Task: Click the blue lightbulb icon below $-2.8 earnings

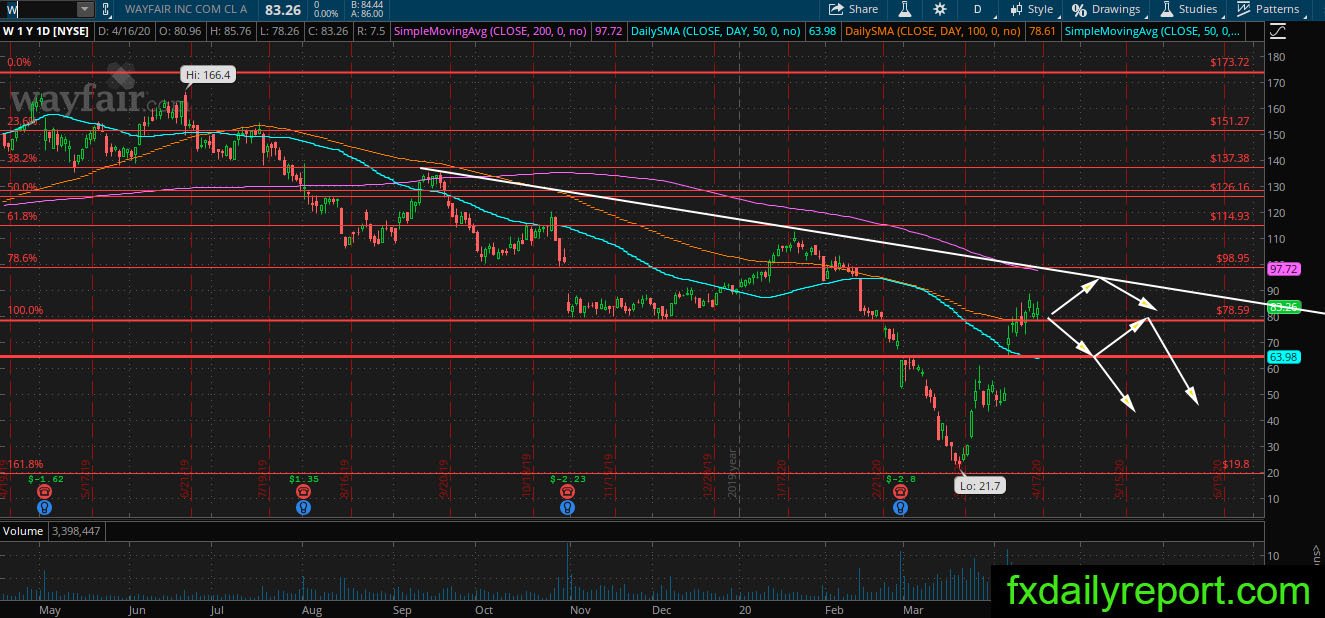Action: click(x=901, y=507)
